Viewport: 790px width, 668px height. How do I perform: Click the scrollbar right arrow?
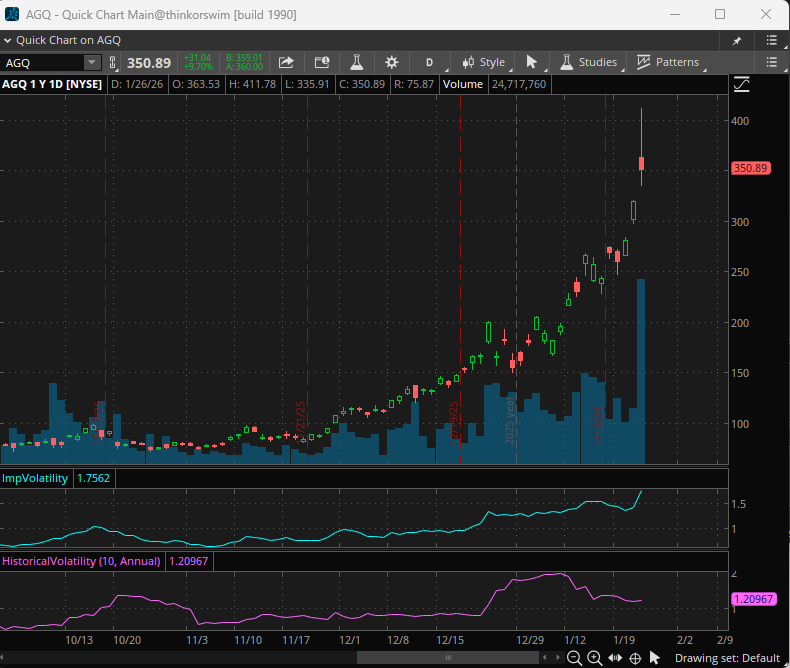(x=557, y=657)
